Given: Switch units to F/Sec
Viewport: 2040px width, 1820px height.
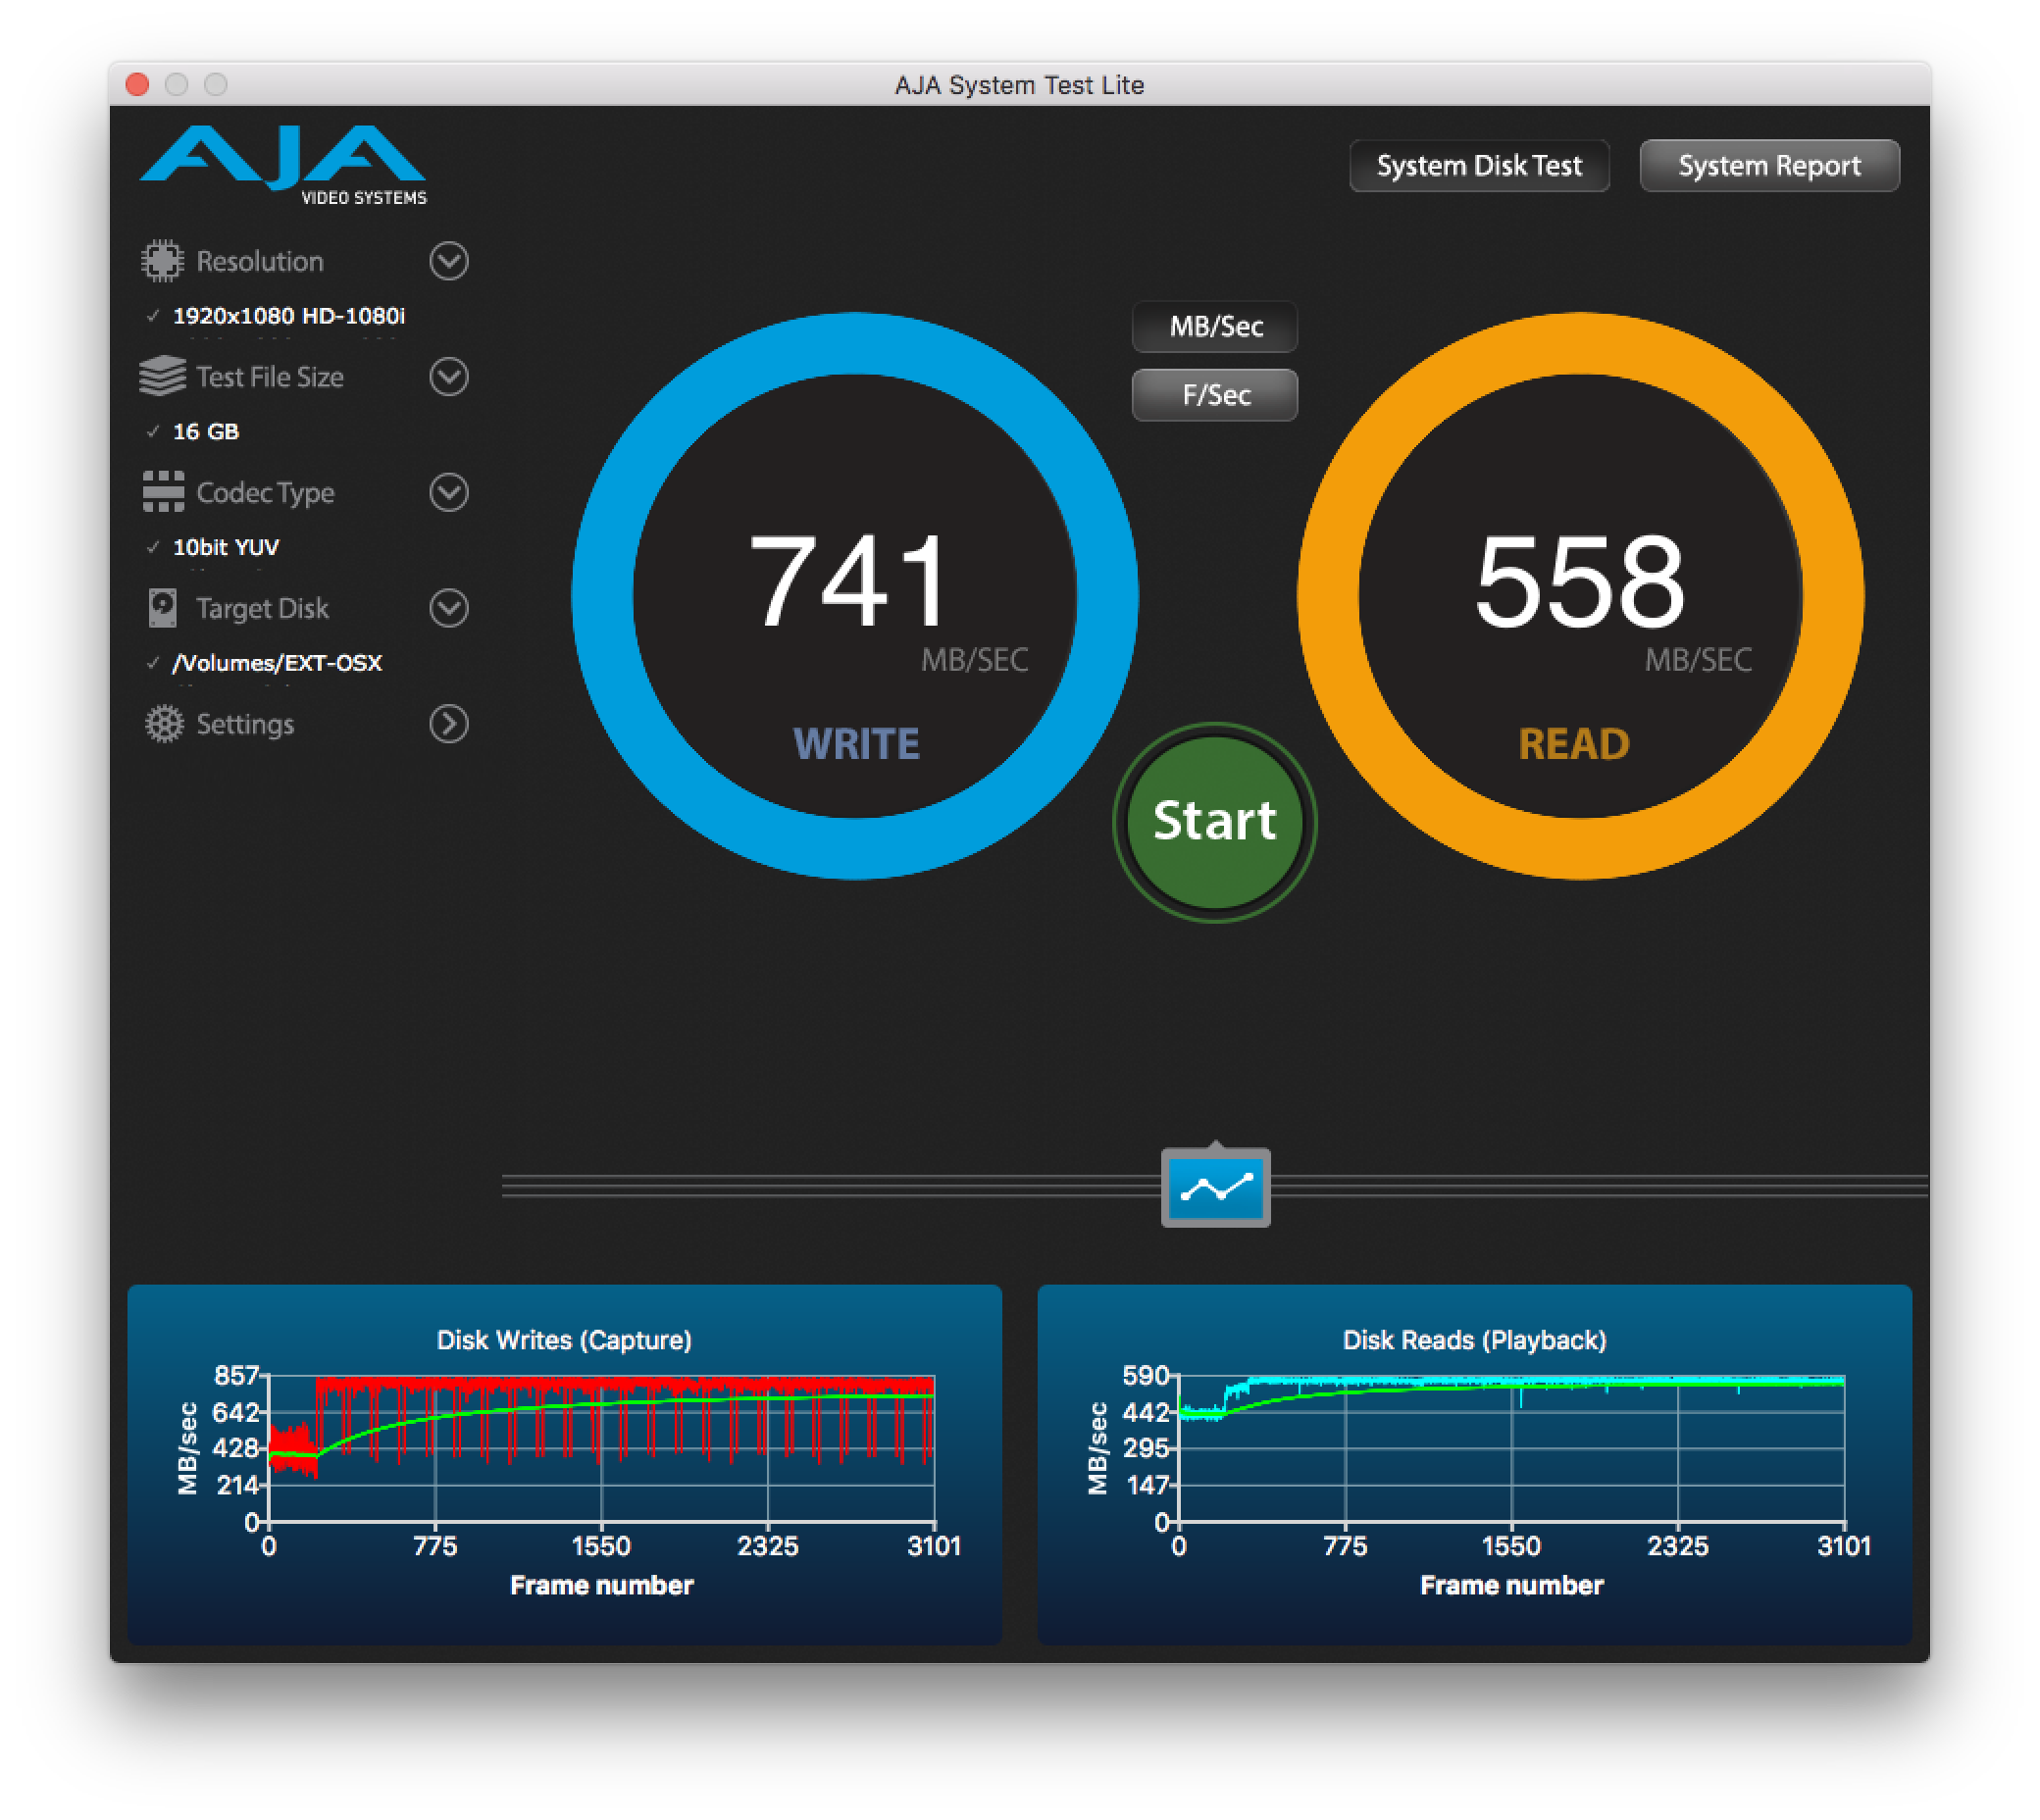Looking at the screenshot, I should (x=1215, y=395).
